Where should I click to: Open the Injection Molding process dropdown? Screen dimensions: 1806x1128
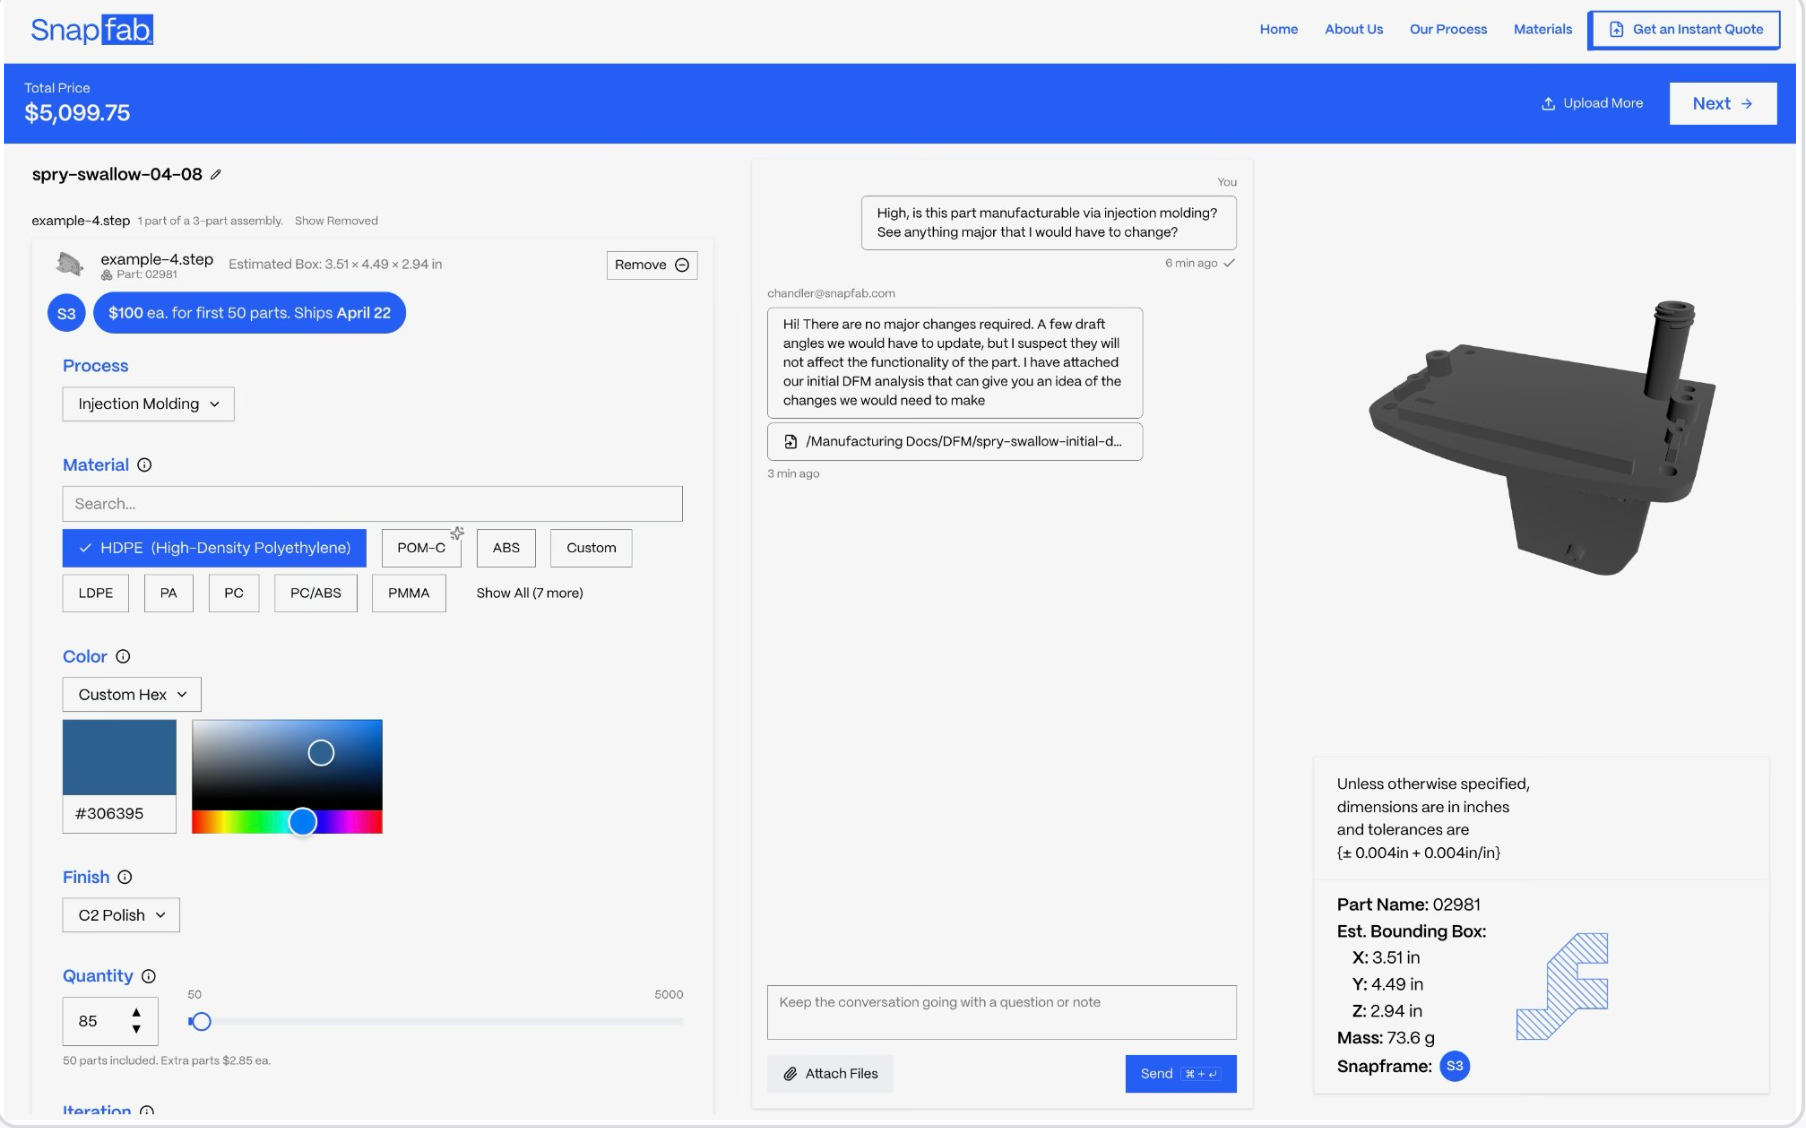click(148, 404)
